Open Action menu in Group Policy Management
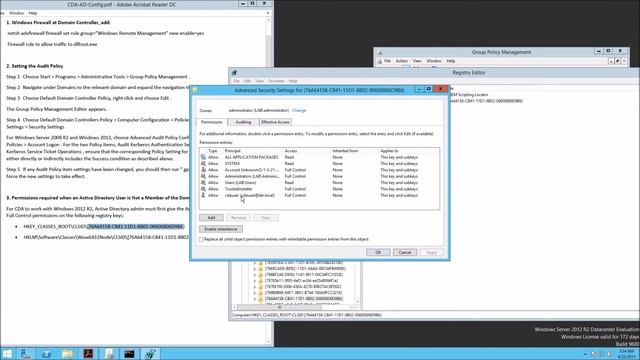The width and height of the screenshot is (640, 360). point(402,61)
